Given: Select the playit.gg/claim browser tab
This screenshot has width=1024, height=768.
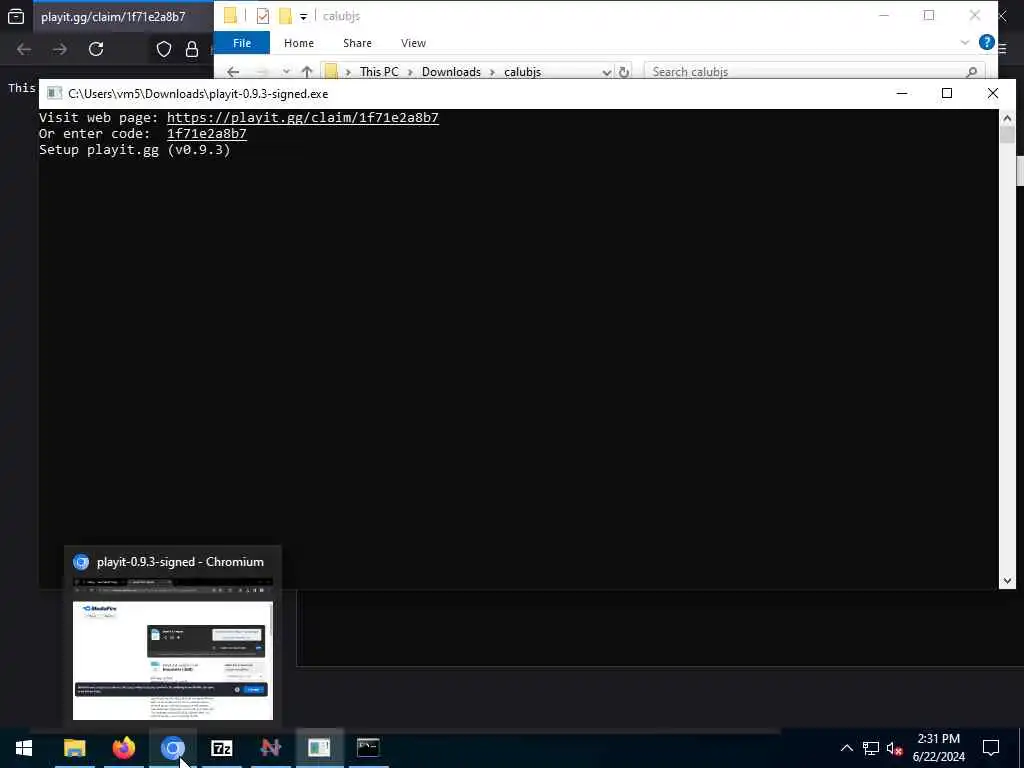Looking at the screenshot, I should click(122, 16).
